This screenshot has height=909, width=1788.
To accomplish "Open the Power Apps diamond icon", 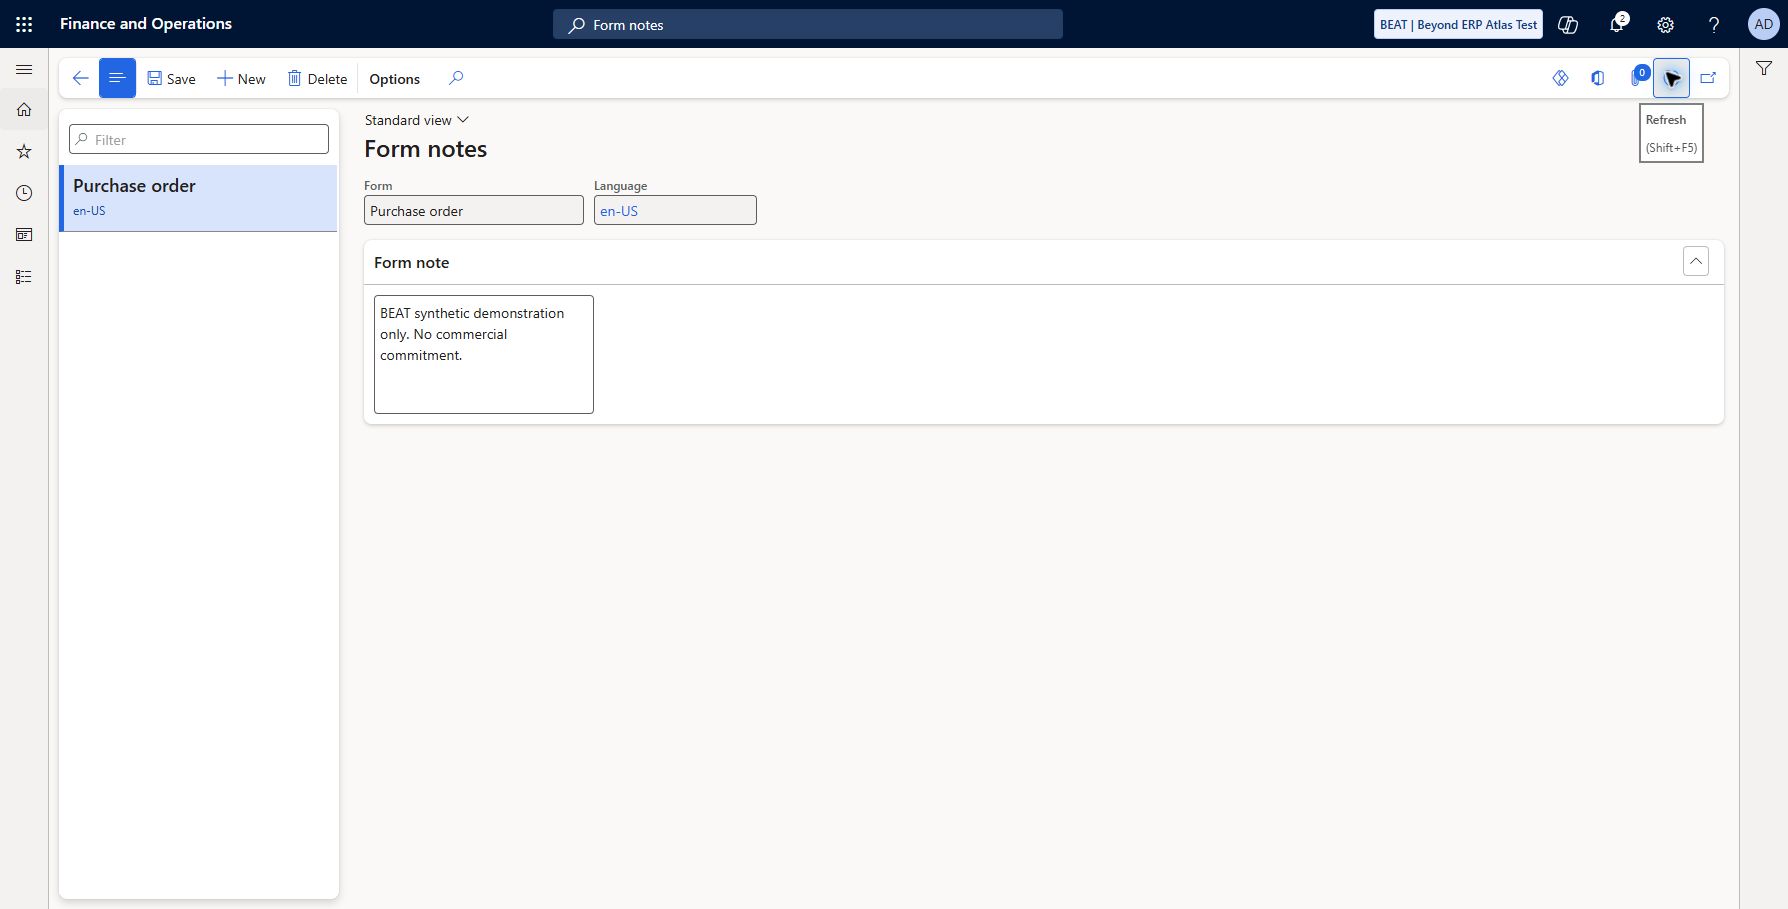I will pyautogui.click(x=1560, y=78).
